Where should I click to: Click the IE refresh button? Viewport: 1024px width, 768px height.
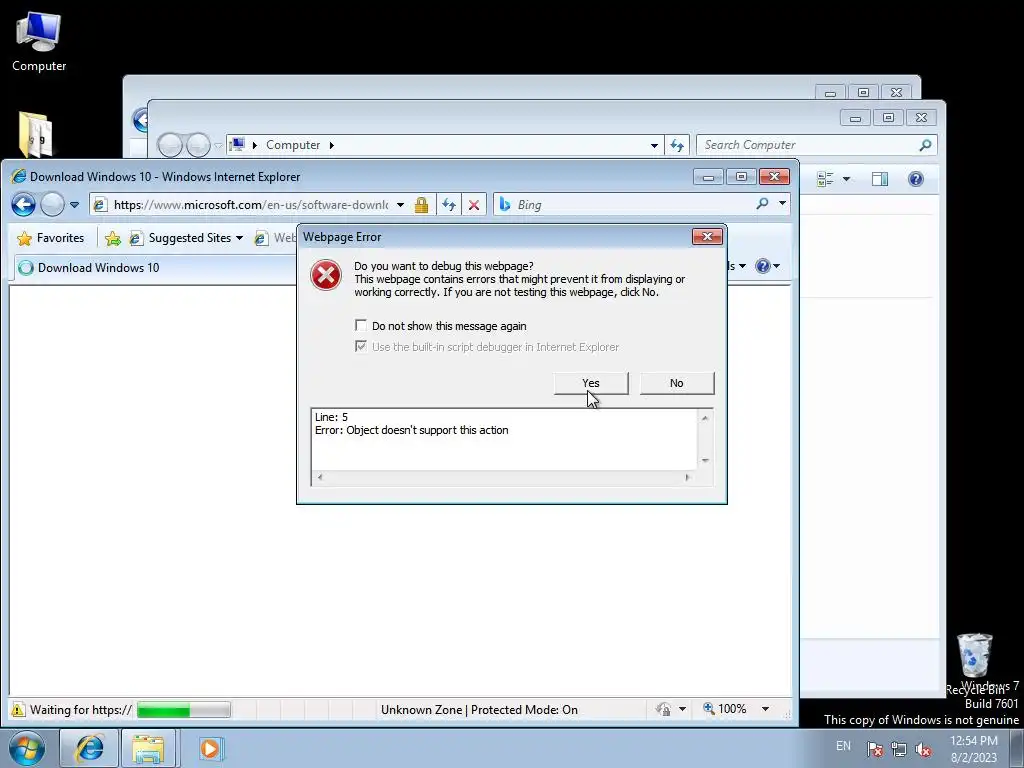[449, 205]
